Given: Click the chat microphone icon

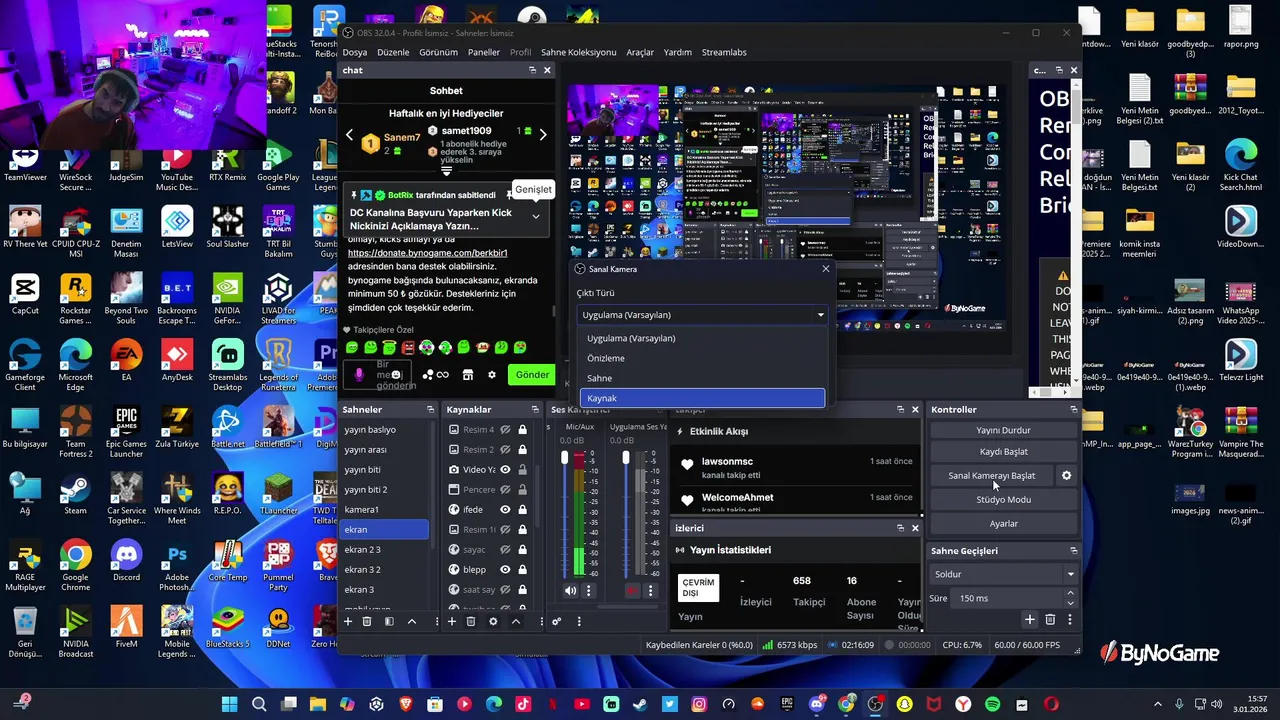Looking at the screenshot, I should [x=359, y=374].
